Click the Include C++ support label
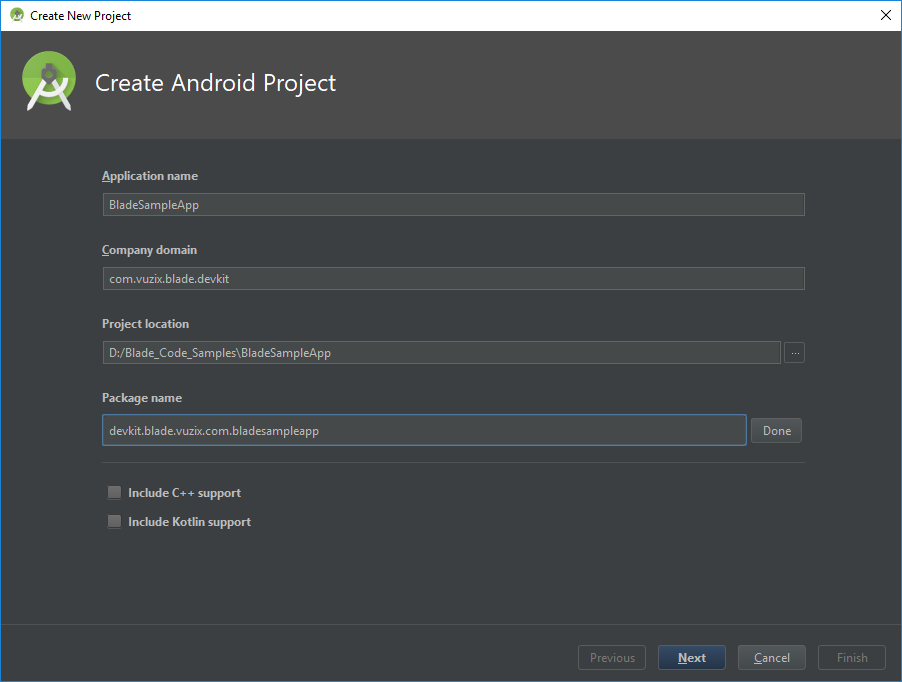The width and height of the screenshot is (902, 682). point(184,493)
